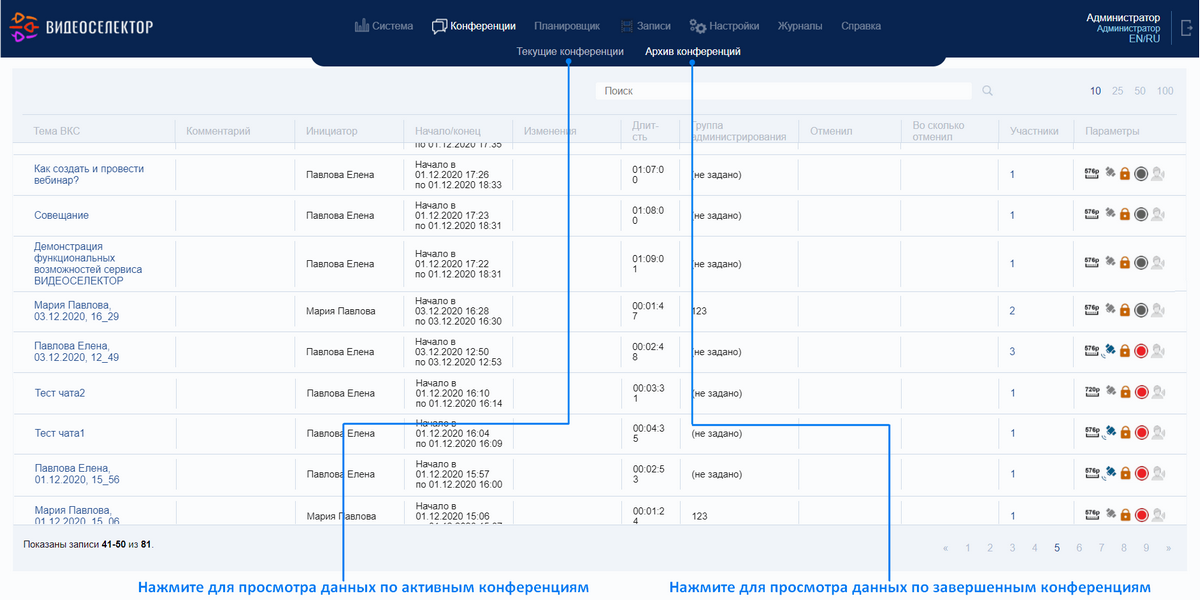Screen dimensions: 1200x600
Task: Show 50 records per page
Action: point(1140,91)
